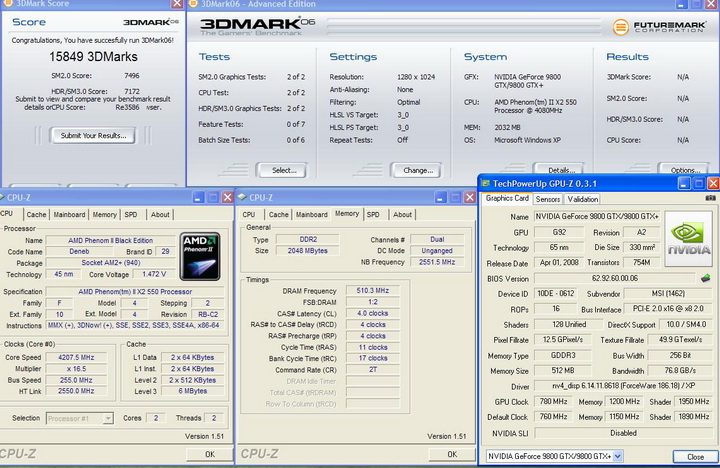The image size is (720, 468).
Task: Open Mainboard tab in left CPU-Z window
Action: (69, 214)
